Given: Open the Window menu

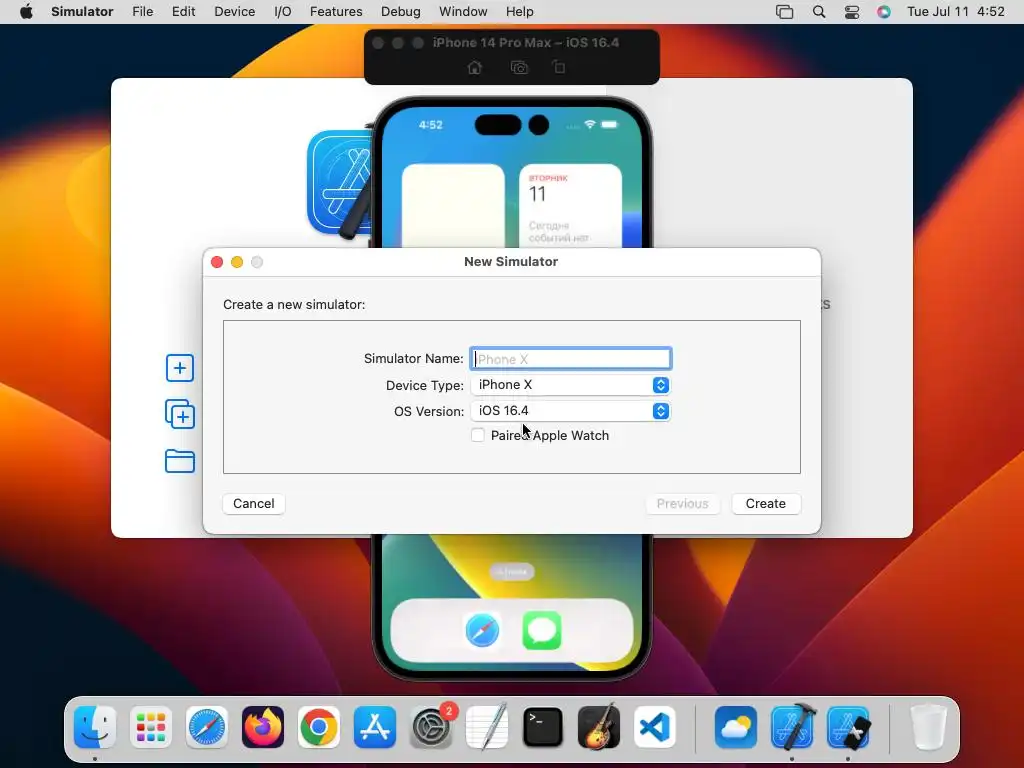Looking at the screenshot, I should 463,12.
